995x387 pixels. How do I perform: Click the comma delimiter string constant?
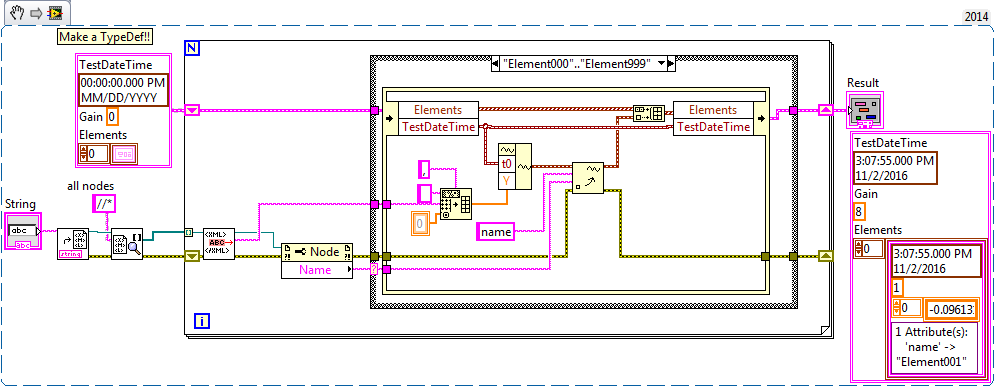pos(425,169)
